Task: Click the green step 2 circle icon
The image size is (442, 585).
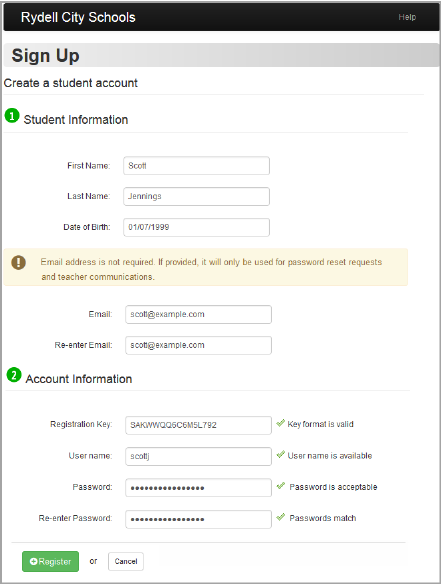Action: [x=14, y=375]
